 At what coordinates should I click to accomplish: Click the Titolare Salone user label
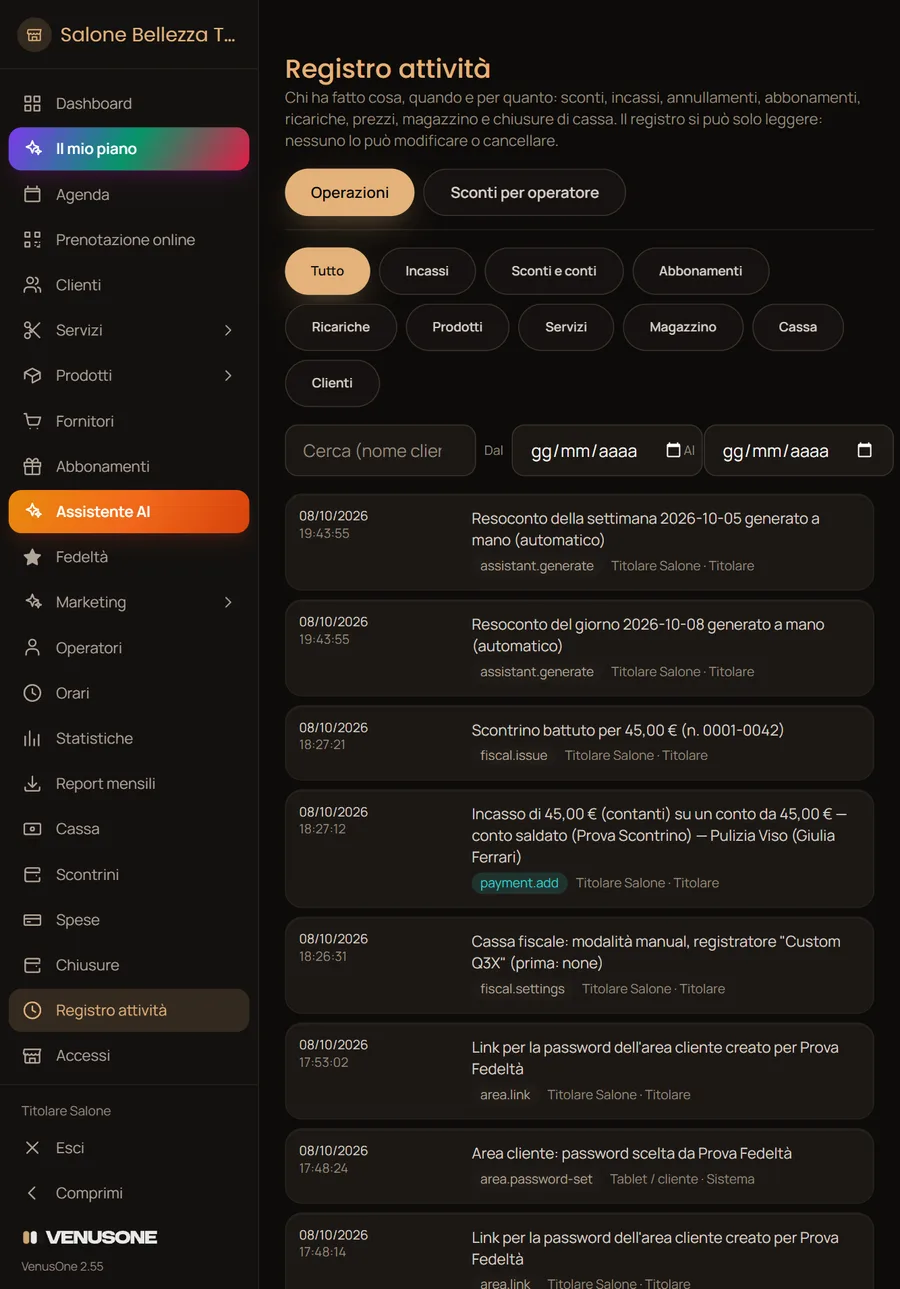click(x=66, y=1111)
